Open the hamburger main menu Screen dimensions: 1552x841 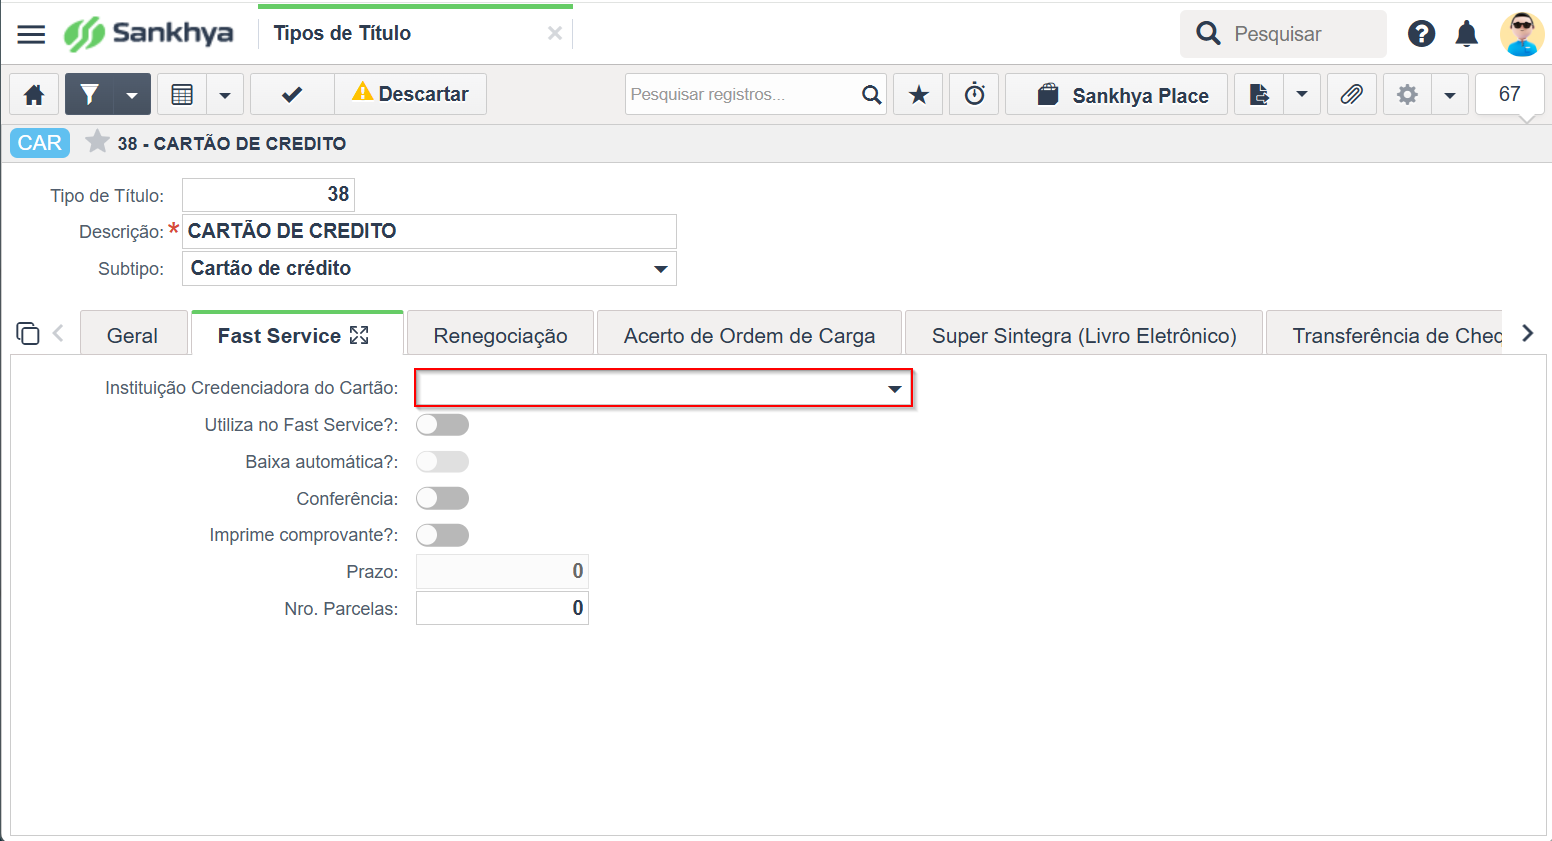click(x=31, y=34)
